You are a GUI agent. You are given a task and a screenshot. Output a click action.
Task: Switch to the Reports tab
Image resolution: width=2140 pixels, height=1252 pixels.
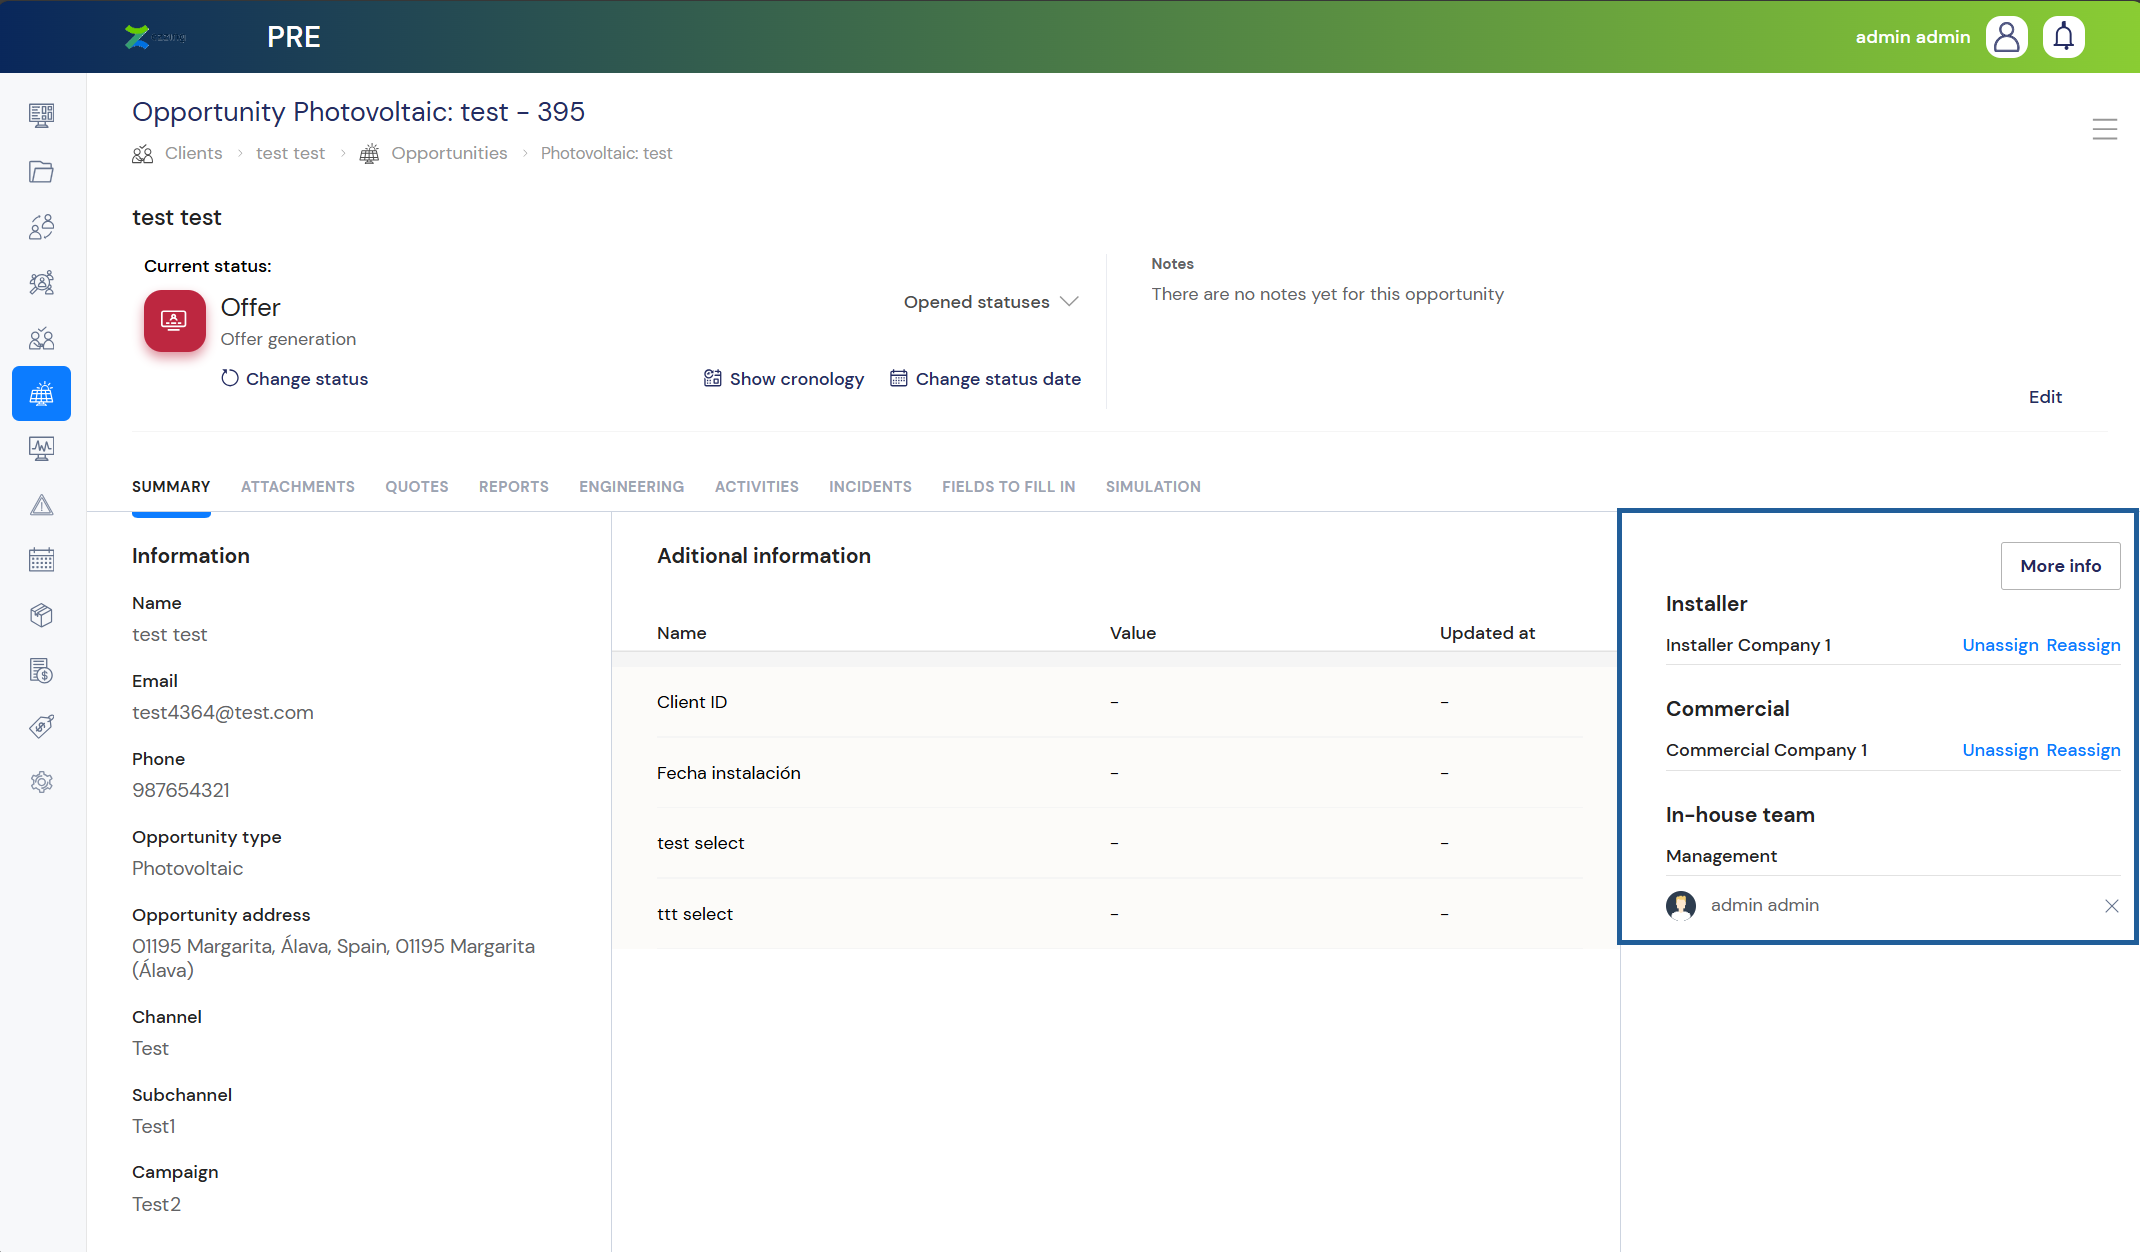514,487
